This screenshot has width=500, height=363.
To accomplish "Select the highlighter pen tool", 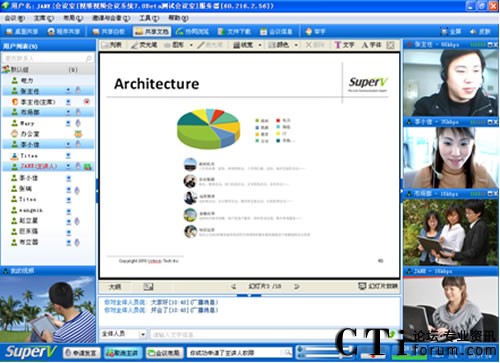I will tap(144, 45).
